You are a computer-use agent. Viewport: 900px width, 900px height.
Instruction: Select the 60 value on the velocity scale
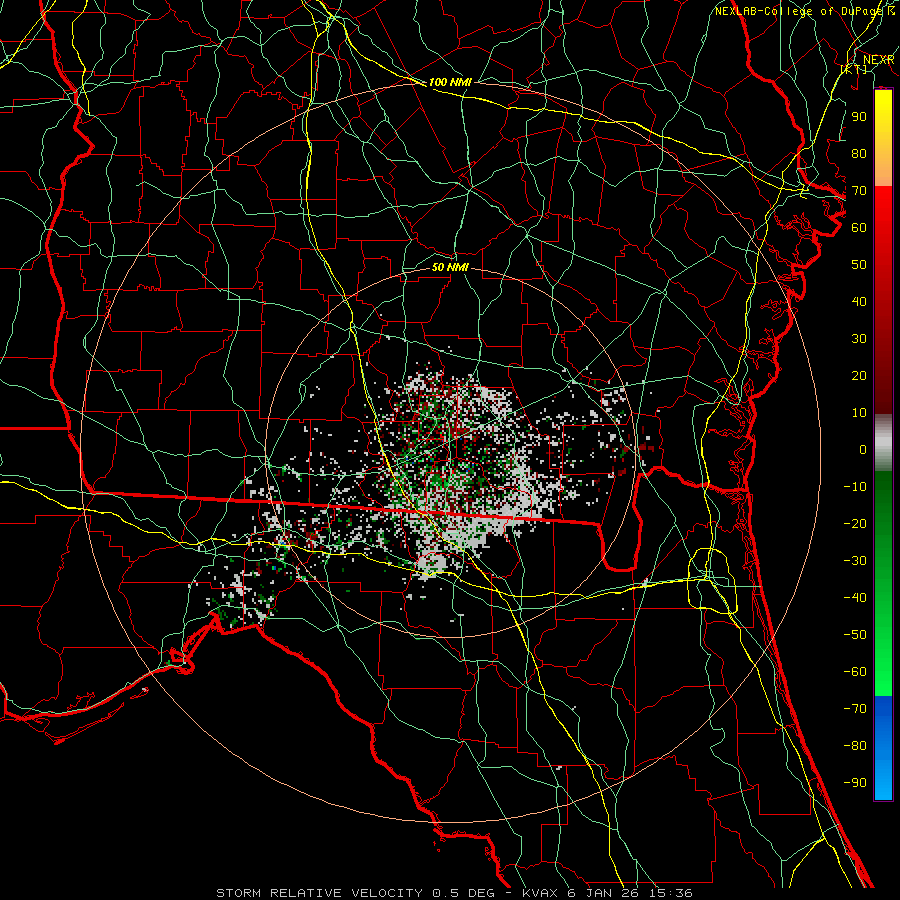(x=859, y=228)
